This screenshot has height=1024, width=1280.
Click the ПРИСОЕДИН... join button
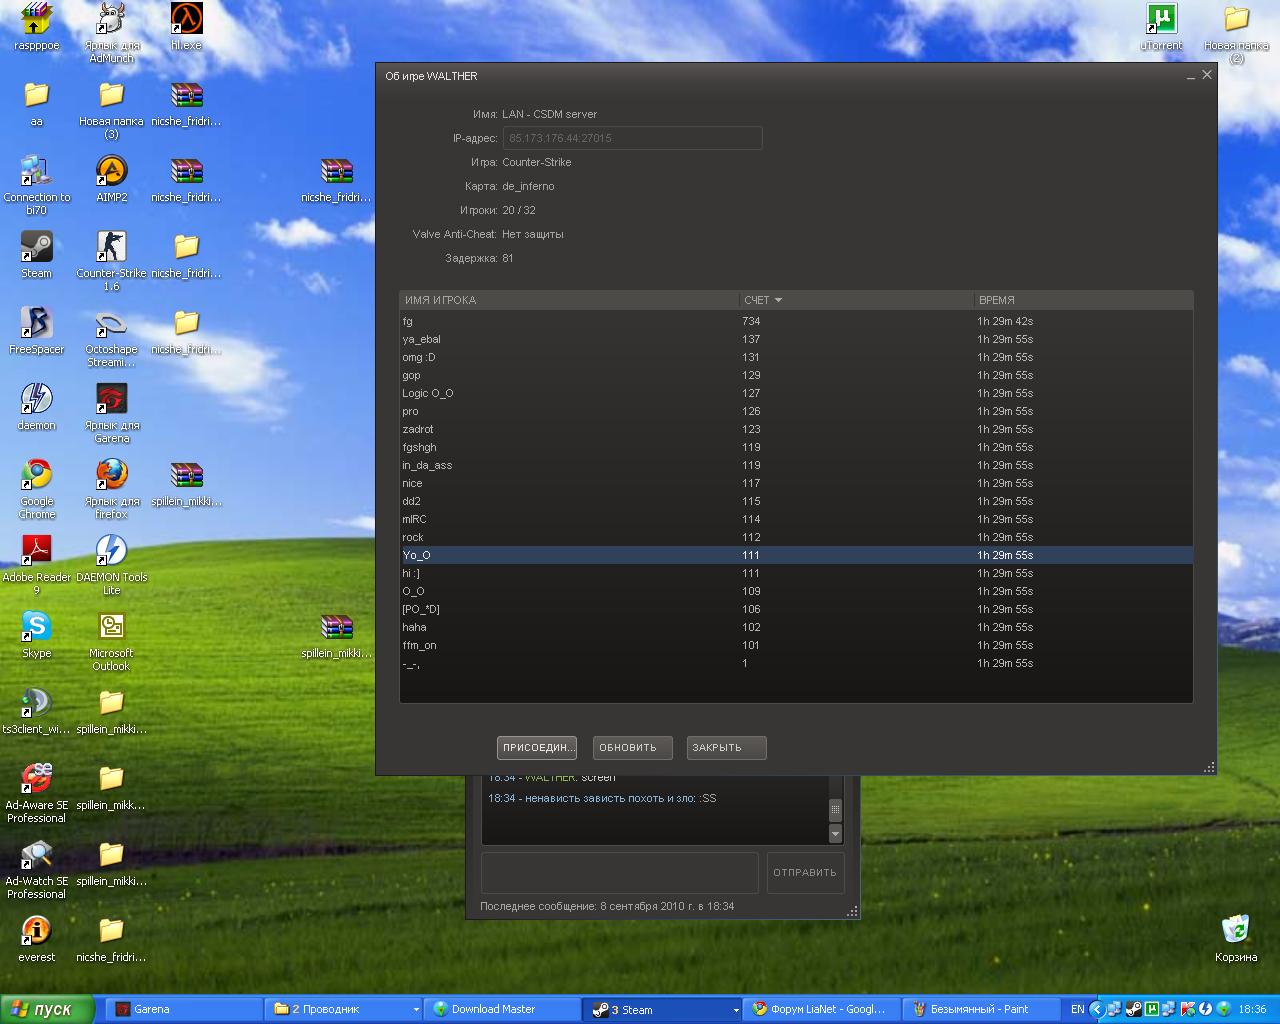point(537,748)
